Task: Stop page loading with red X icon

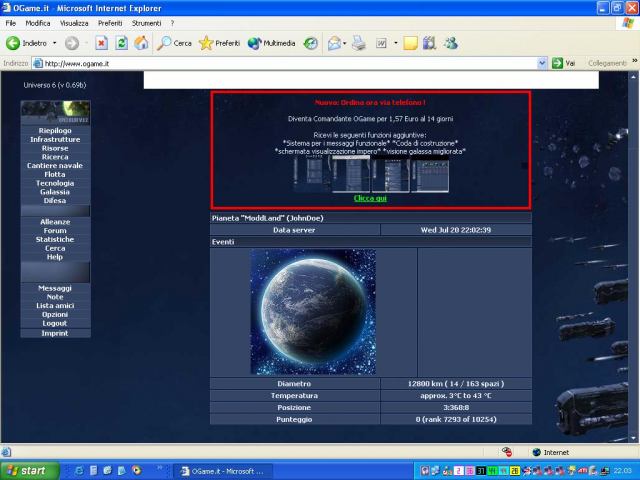Action: tap(102, 43)
